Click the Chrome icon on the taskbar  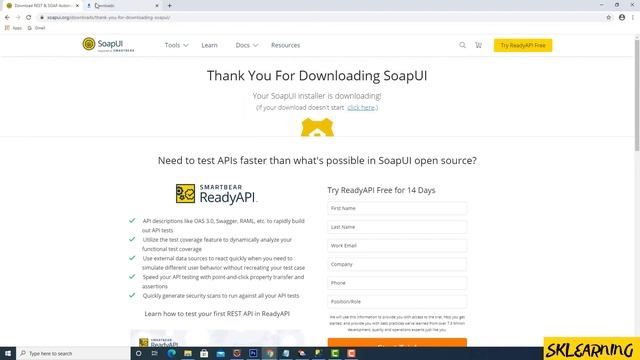point(269,353)
